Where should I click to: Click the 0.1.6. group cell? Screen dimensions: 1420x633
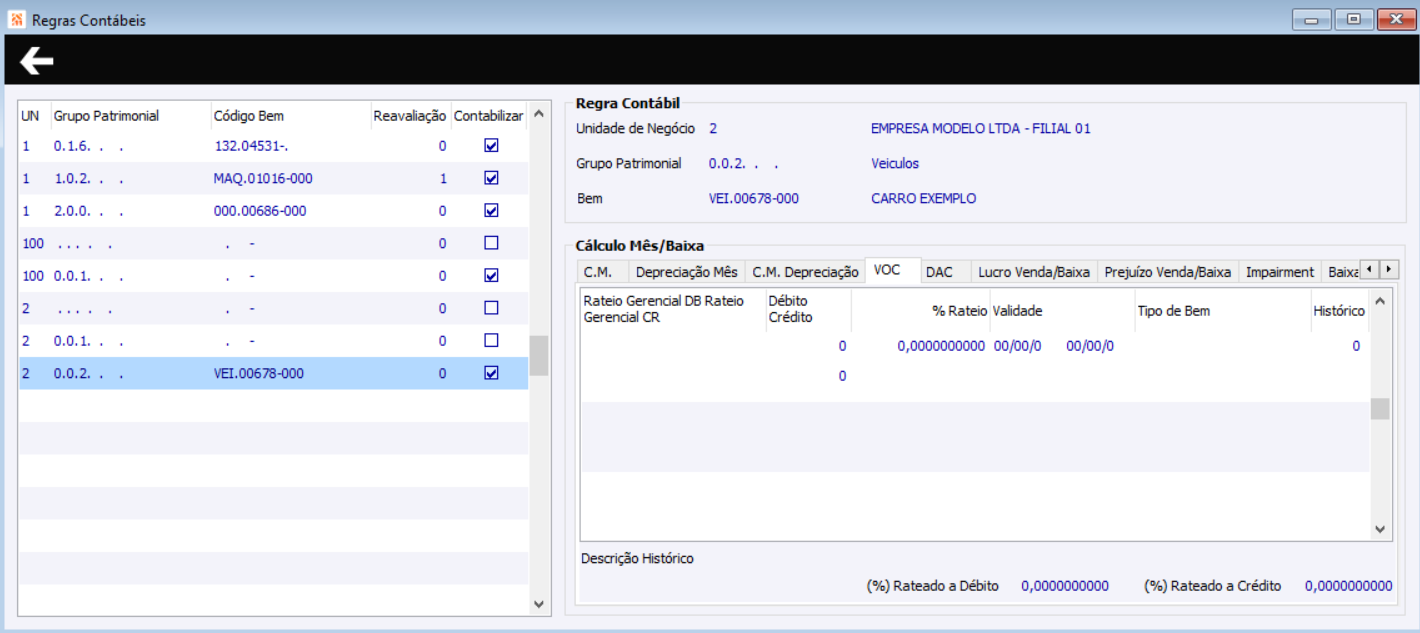[89, 146]
